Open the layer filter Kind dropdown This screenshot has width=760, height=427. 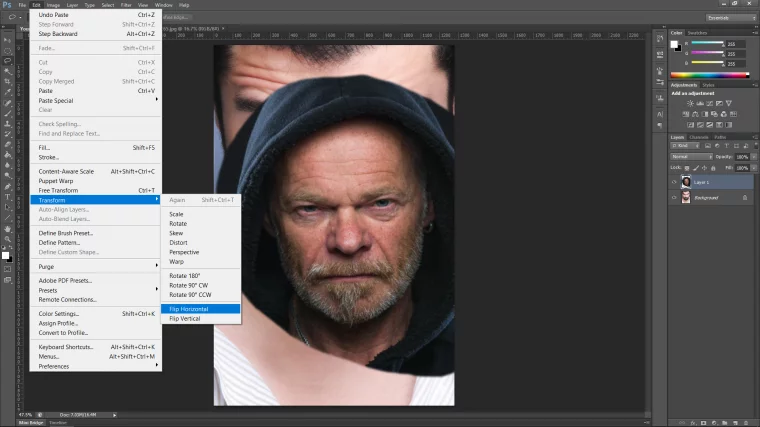[685, 145]
